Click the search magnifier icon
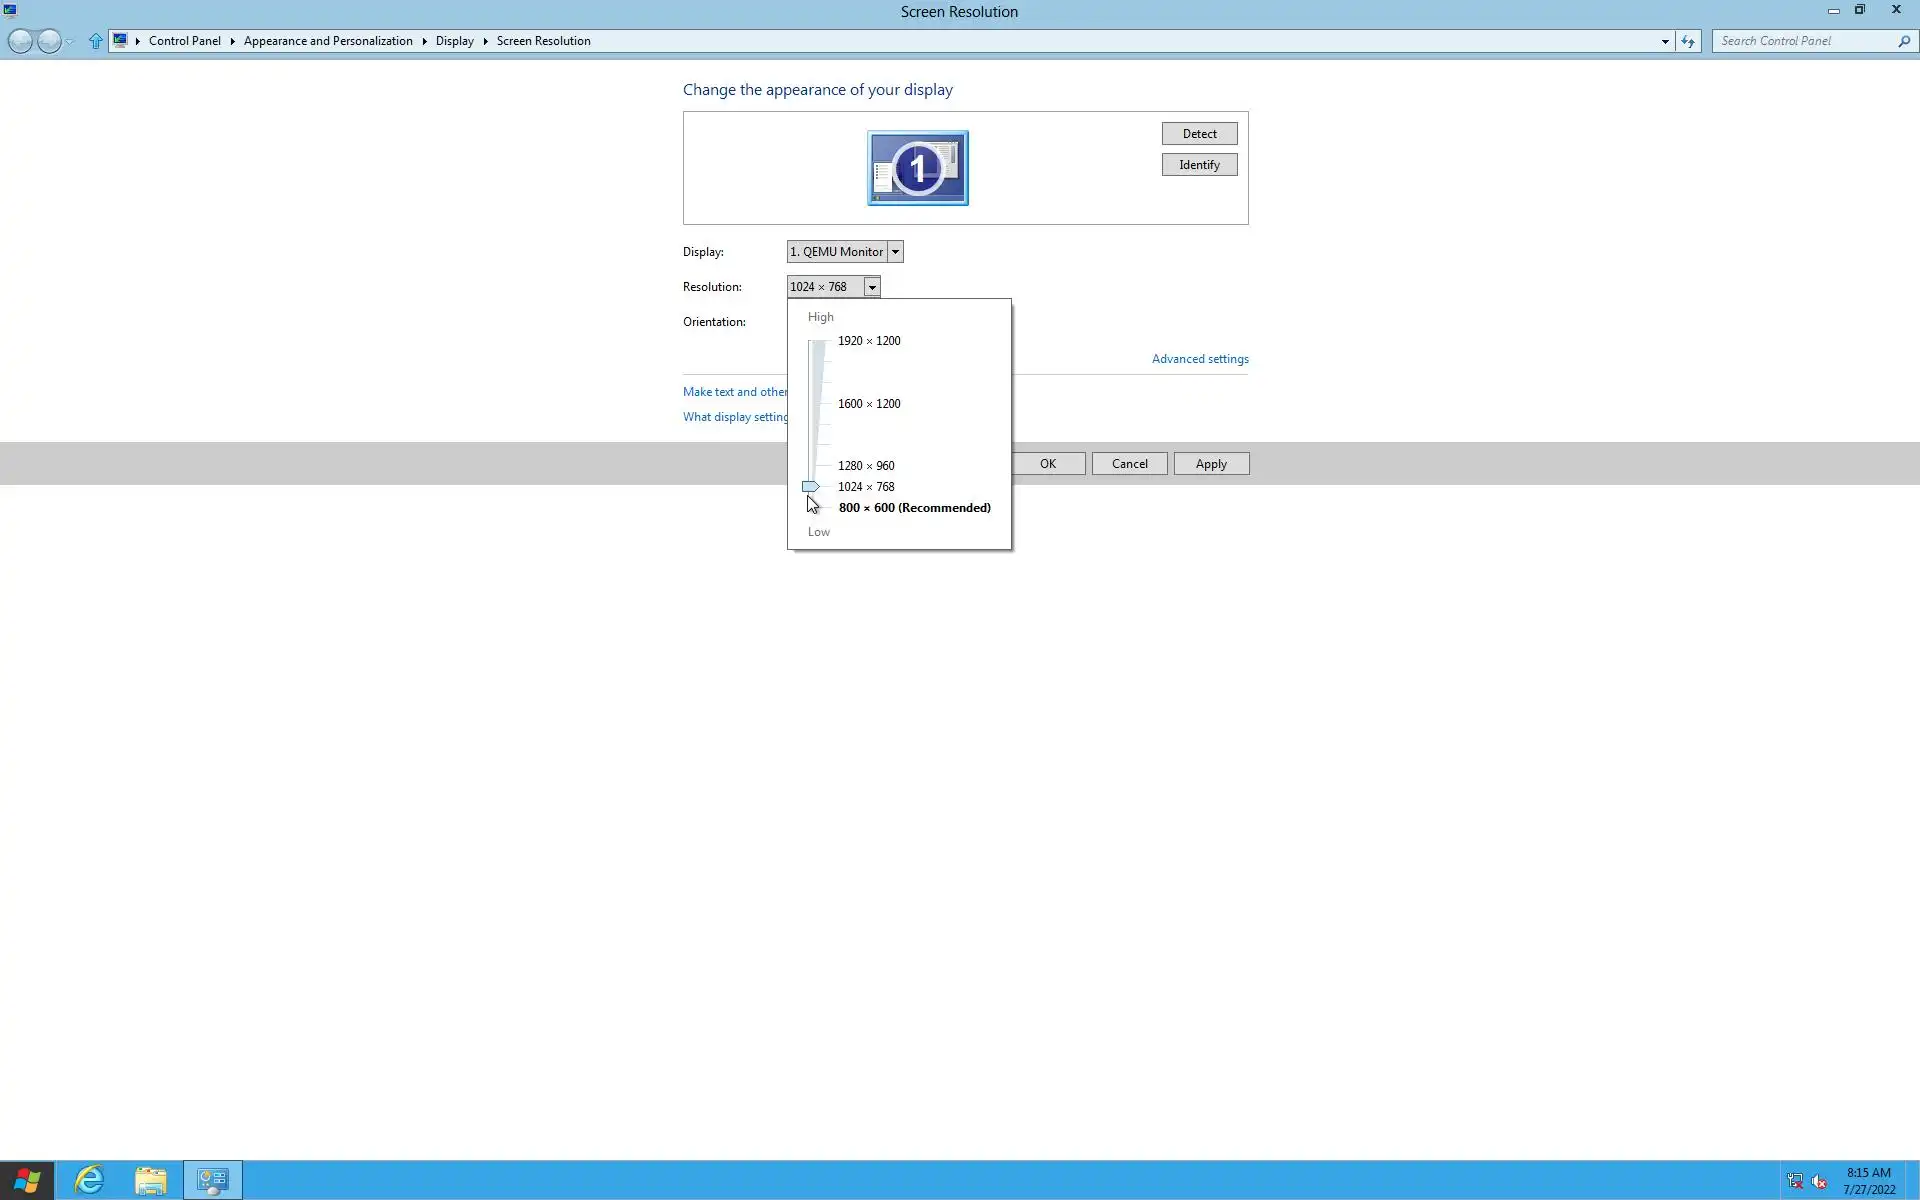Viewport: 1920px width, 1200px height. (1903, 41)
